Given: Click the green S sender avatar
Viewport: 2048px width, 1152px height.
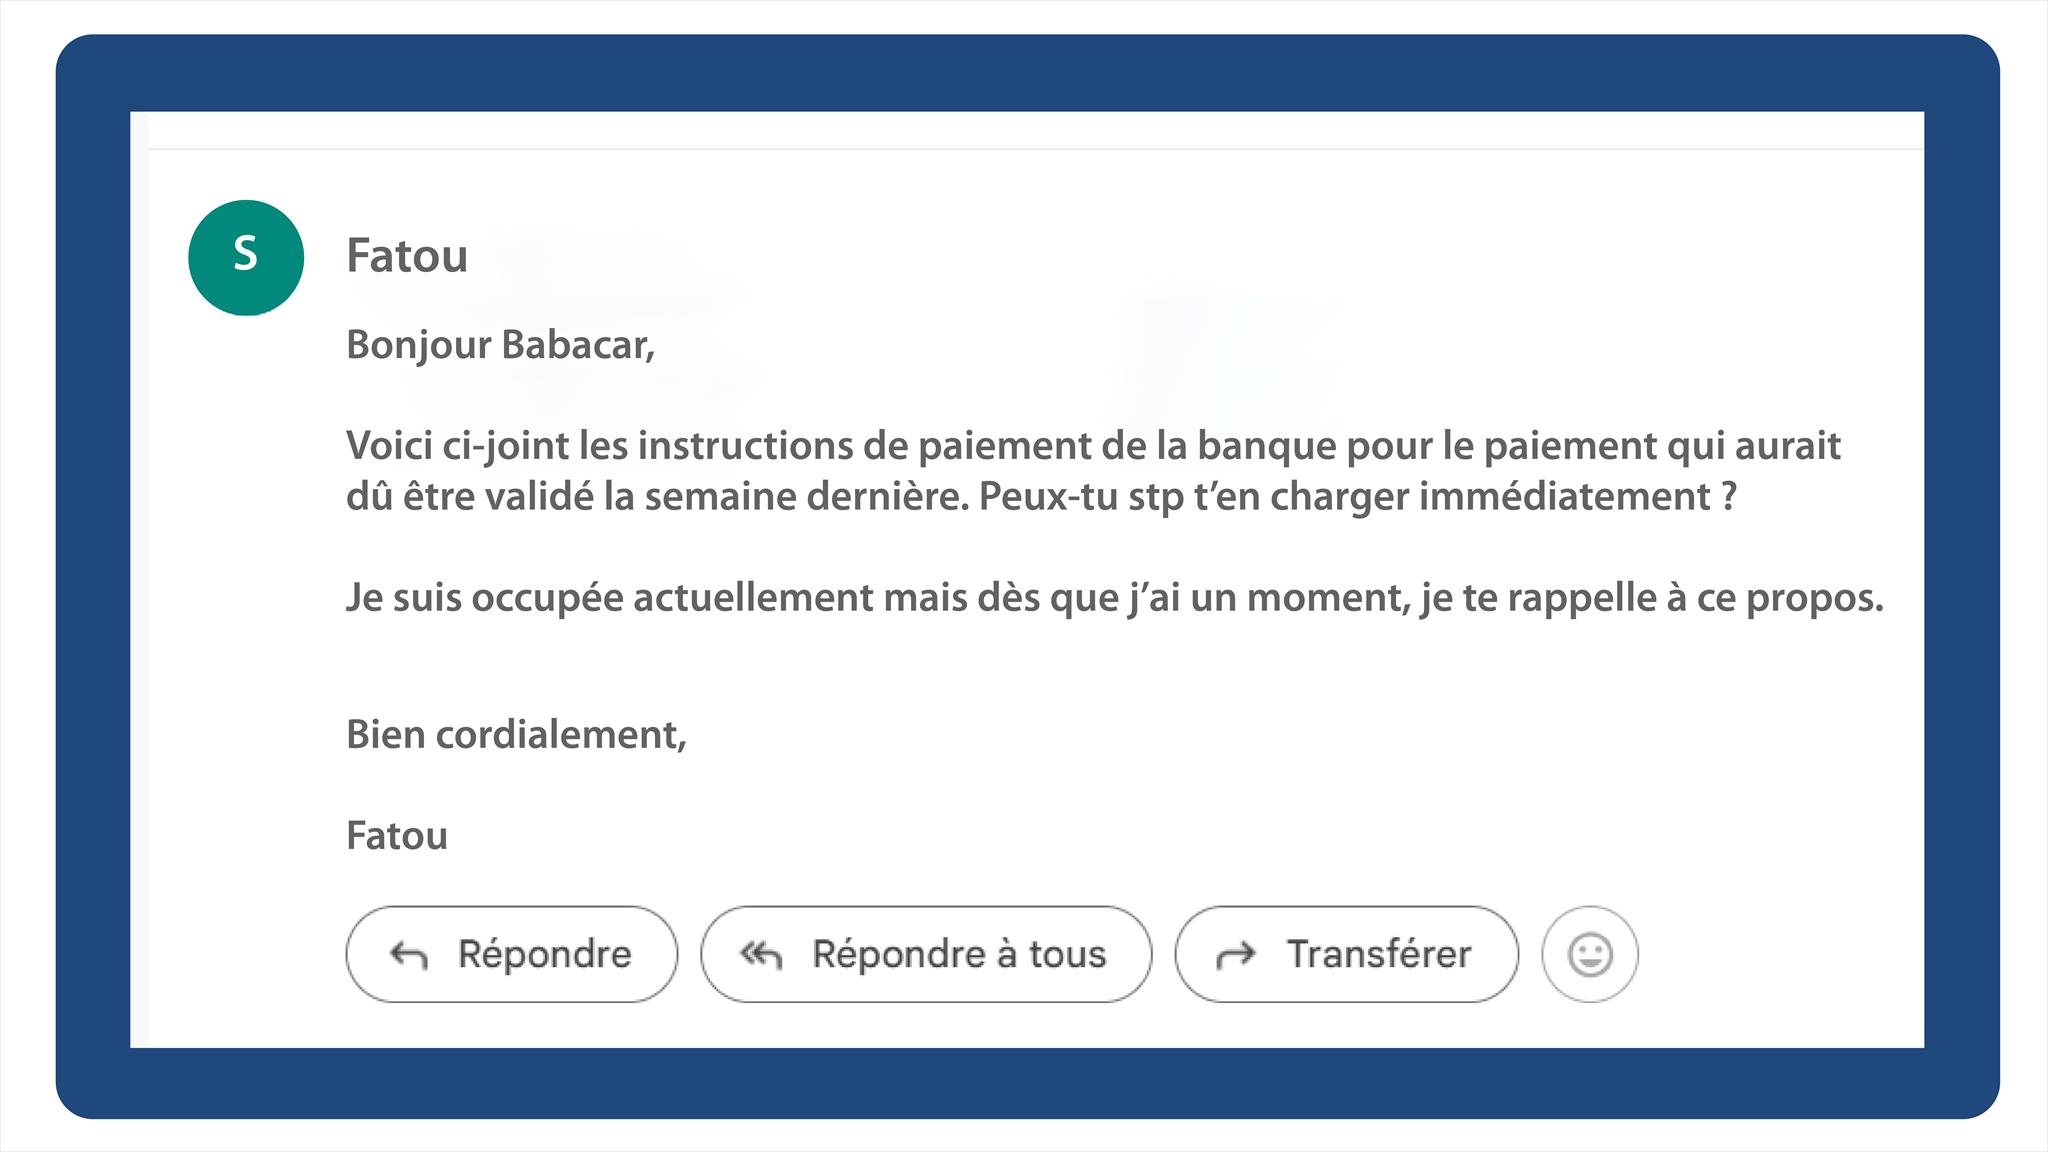Looking at the screenshot, I should click(x=246, y=257).
